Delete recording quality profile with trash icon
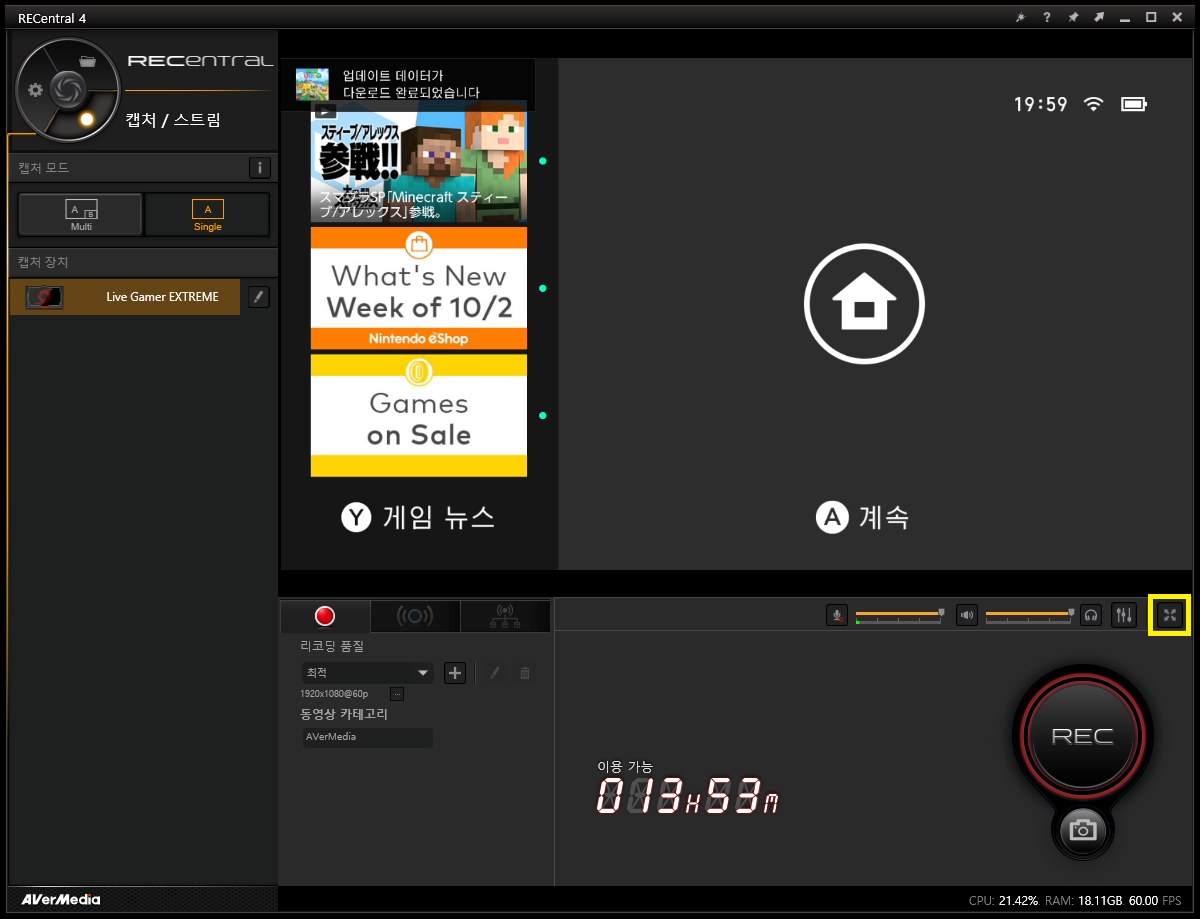Image resolution: width=1200 pixels, height=919 pixels. pos(524,673)
